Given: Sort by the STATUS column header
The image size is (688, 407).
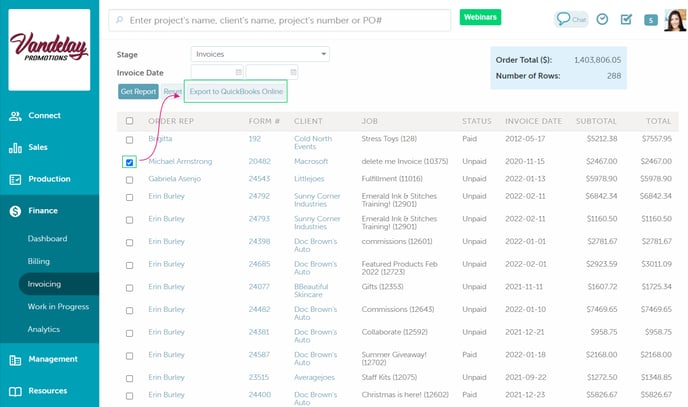Looking at the screenshot, I should (x=477, y=121).
